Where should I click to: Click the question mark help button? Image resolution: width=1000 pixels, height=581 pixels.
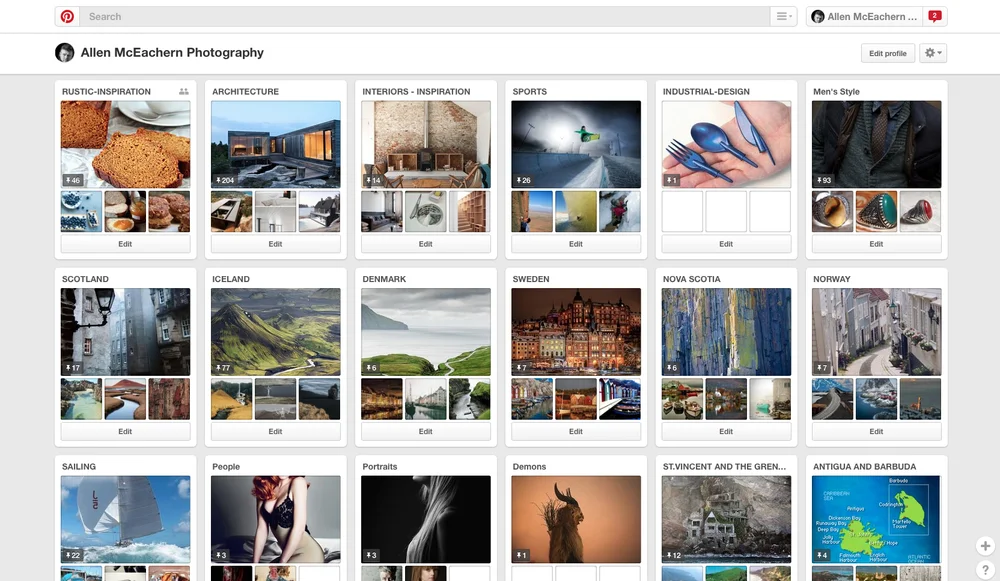(x=985, y=570)
